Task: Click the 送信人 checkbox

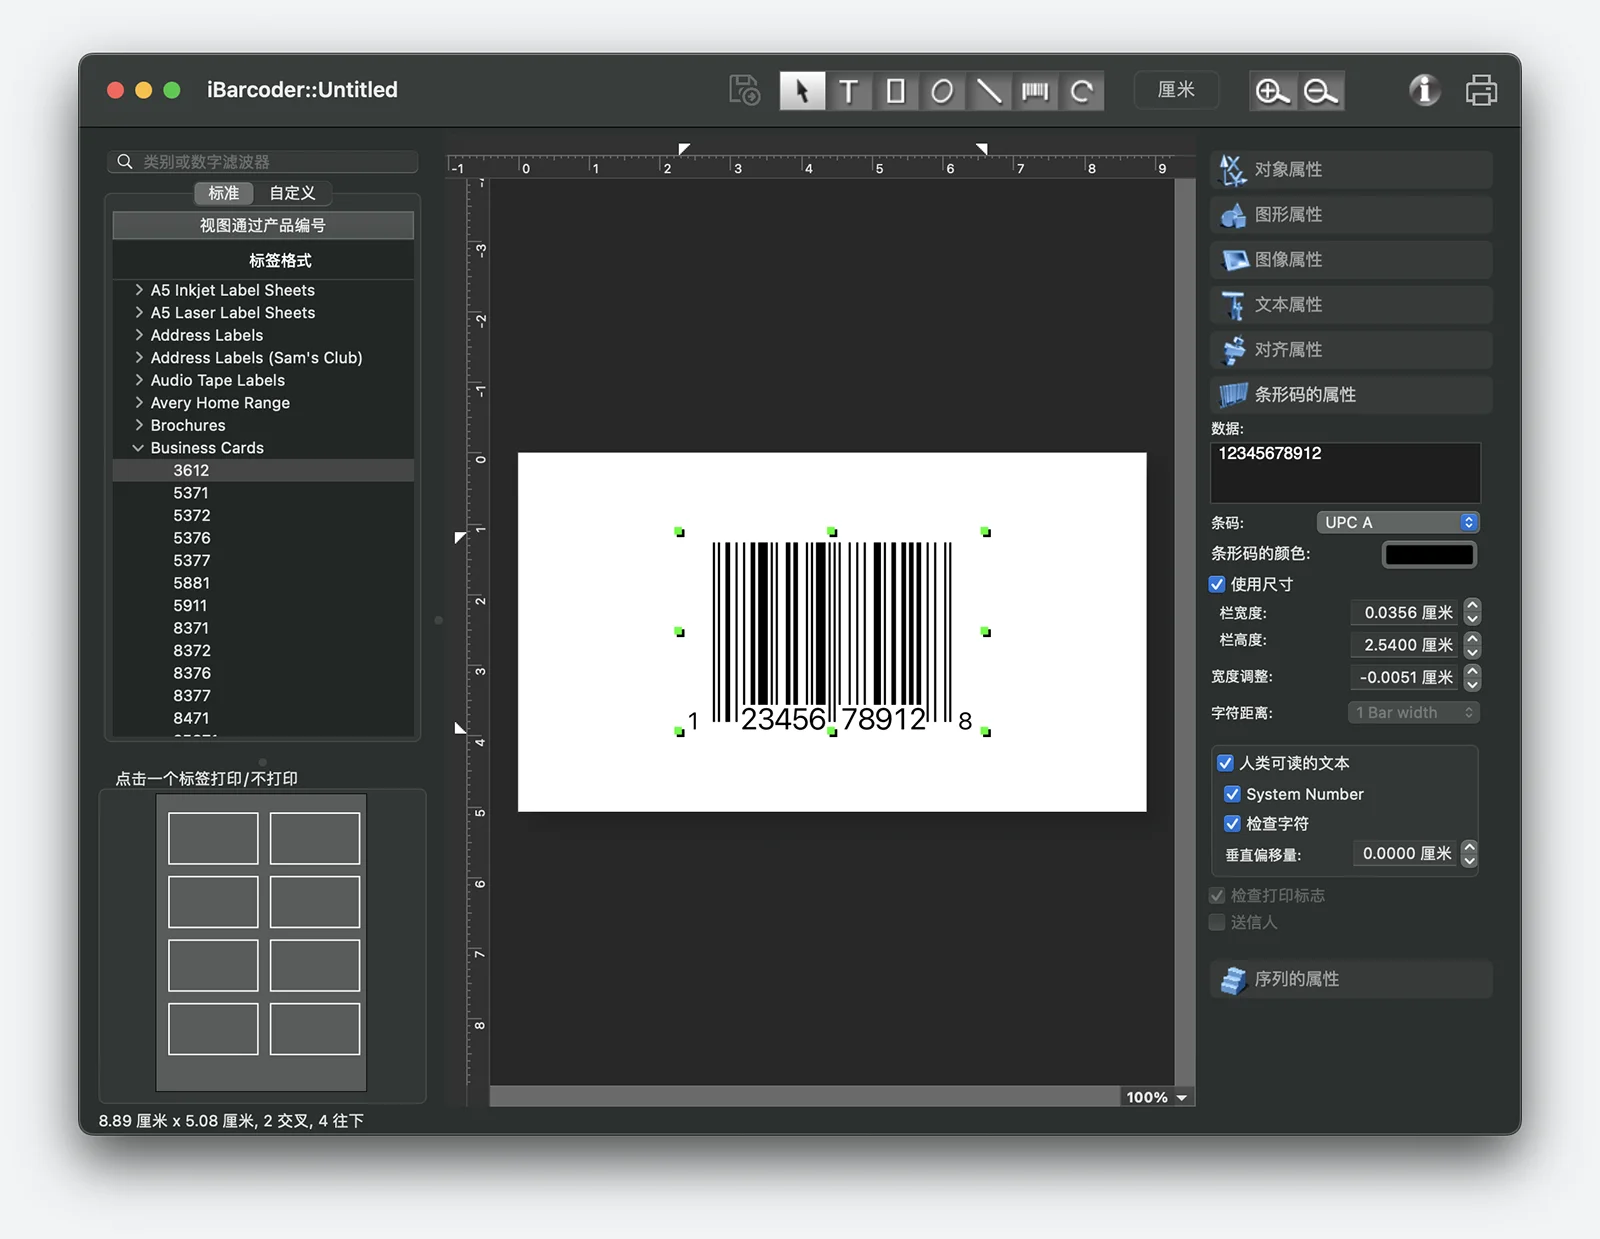Action: pos(1217,922)
